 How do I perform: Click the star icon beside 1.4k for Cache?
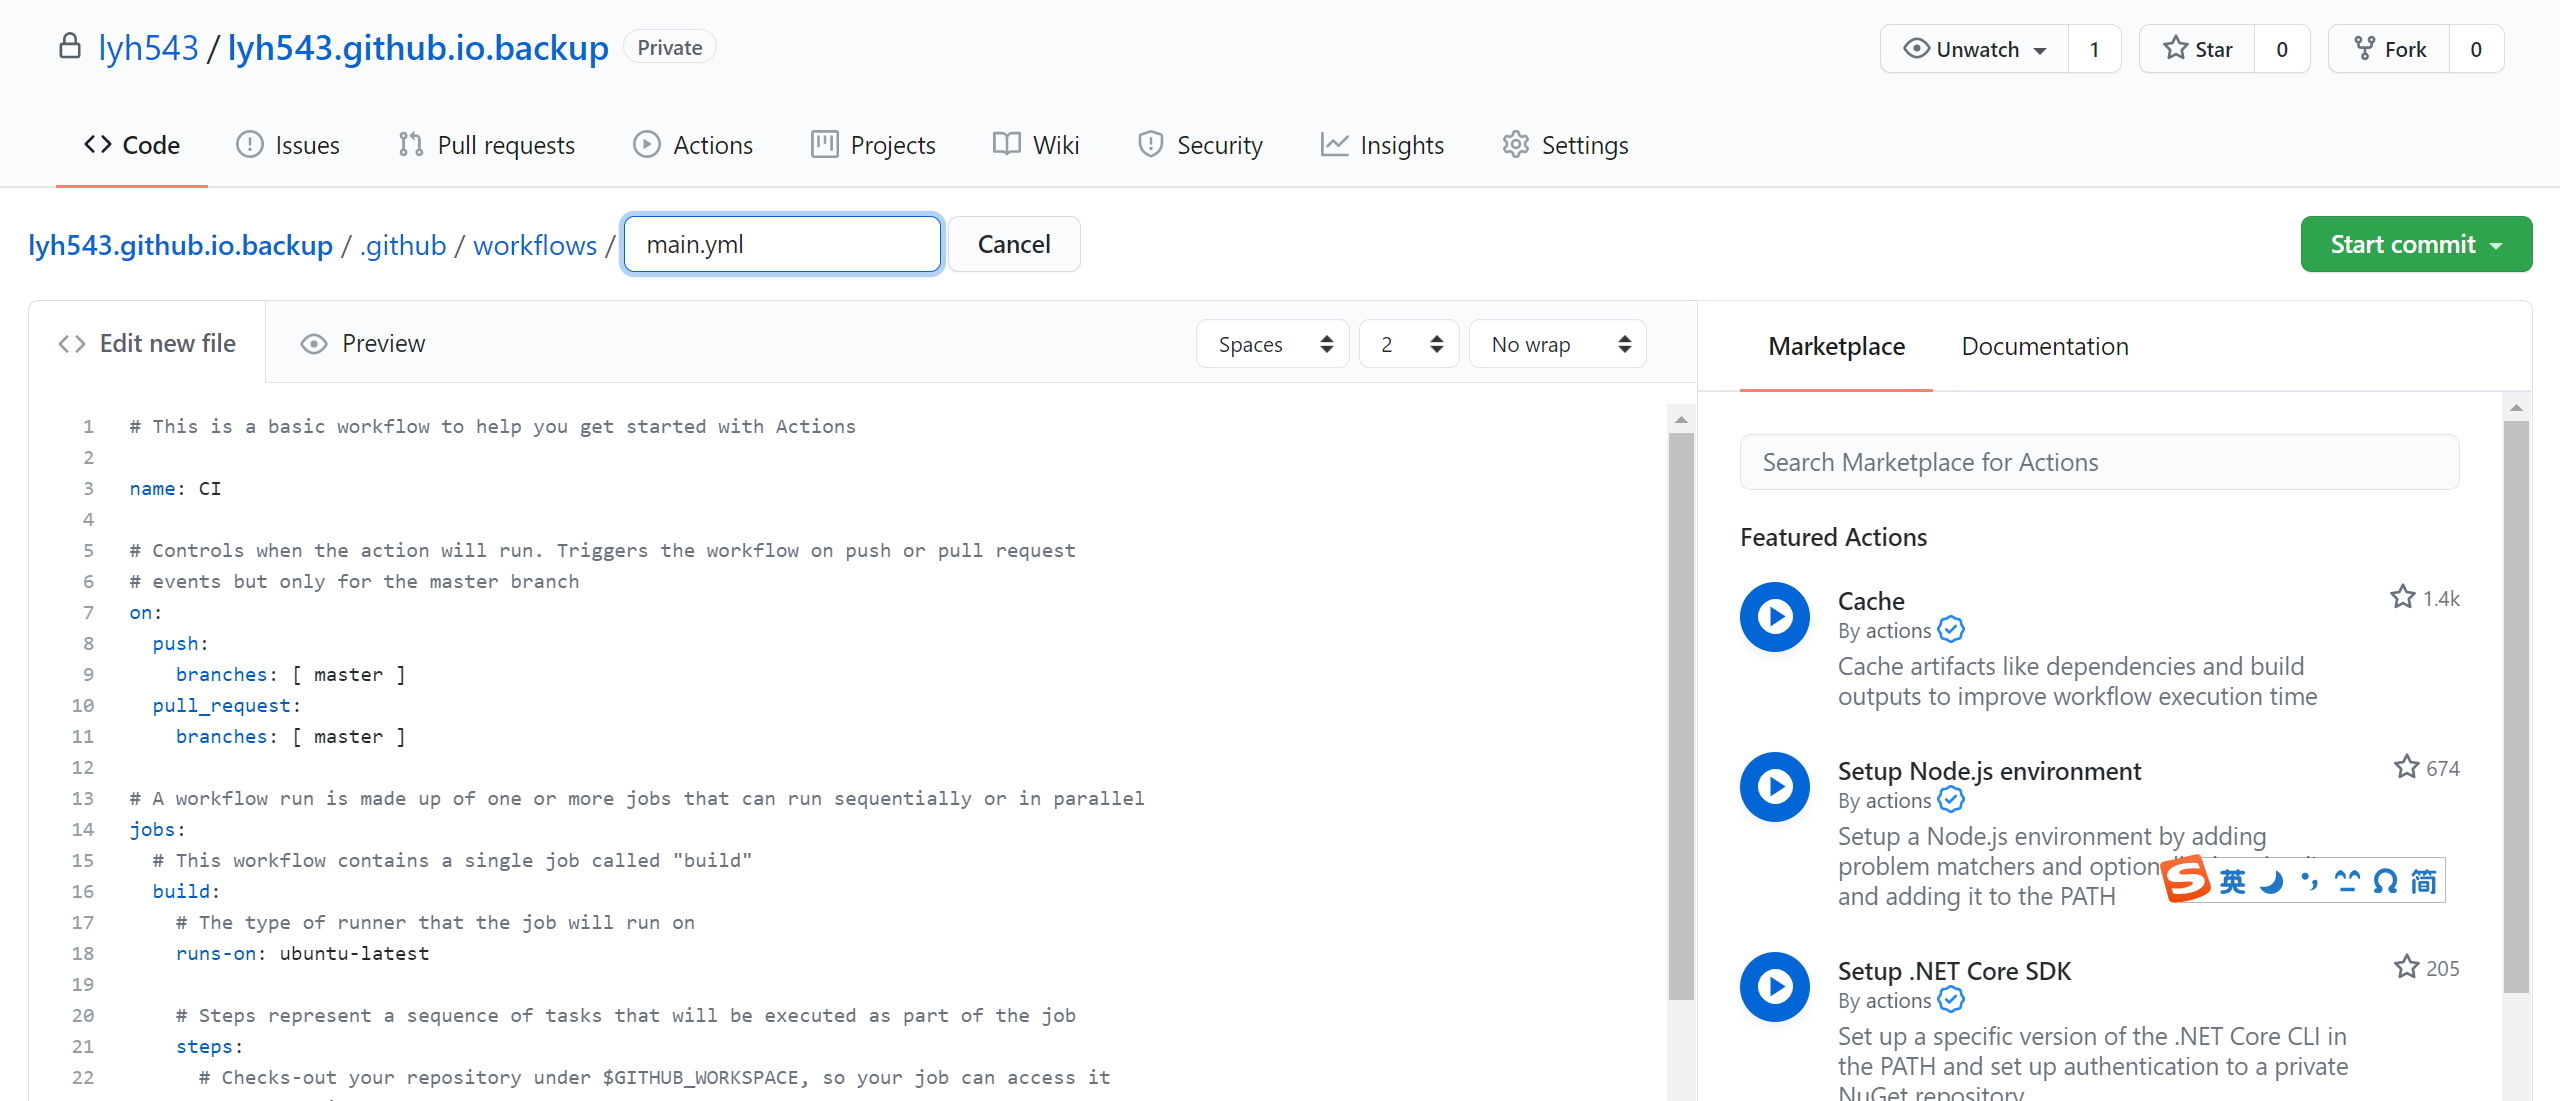coord(2402,597)
